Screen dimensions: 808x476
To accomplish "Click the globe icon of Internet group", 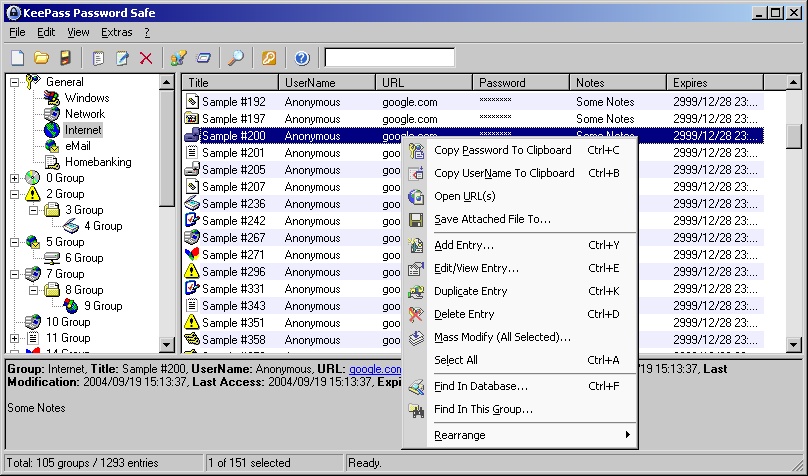I will click(52, 130).
